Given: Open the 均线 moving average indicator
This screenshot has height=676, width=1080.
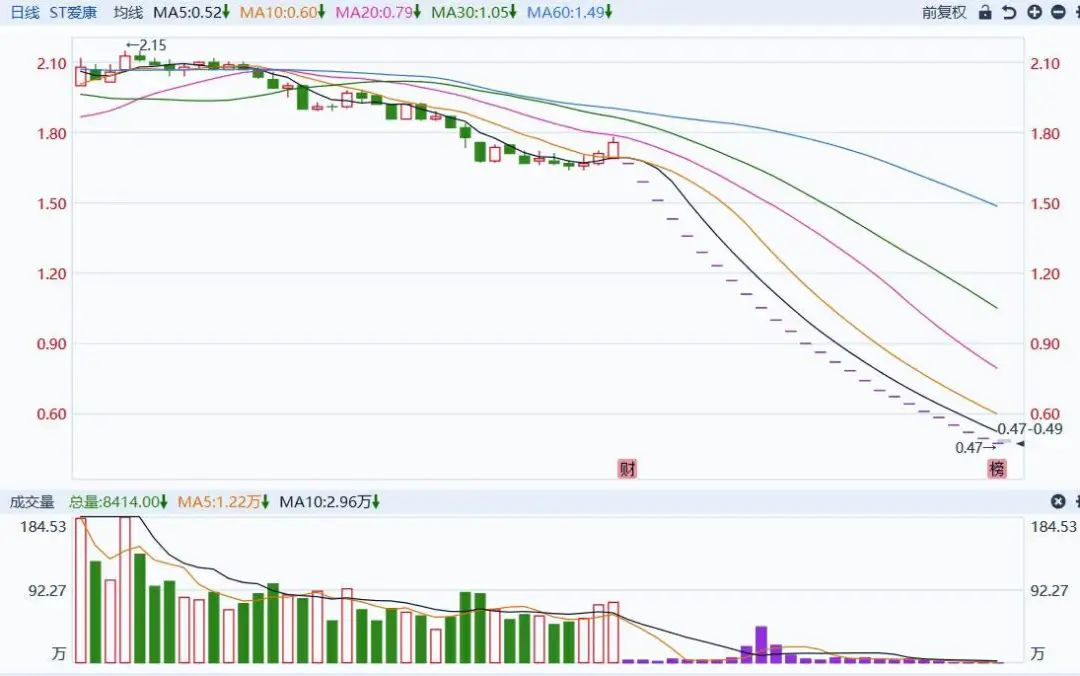Looking at the screenshot, I should (x=127, y=12).
